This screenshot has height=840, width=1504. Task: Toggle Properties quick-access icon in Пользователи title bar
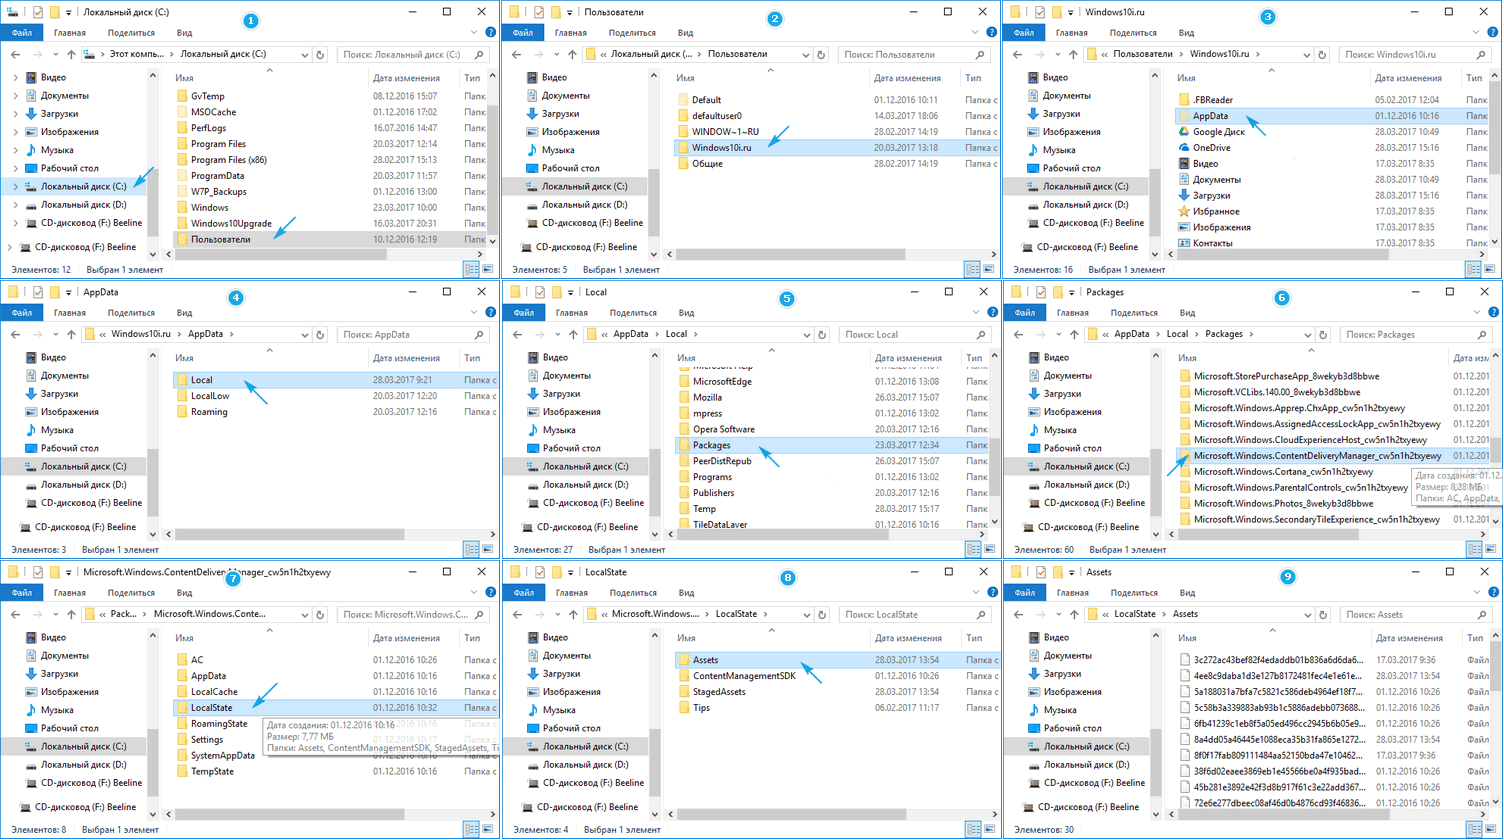[x=539, y=12]
